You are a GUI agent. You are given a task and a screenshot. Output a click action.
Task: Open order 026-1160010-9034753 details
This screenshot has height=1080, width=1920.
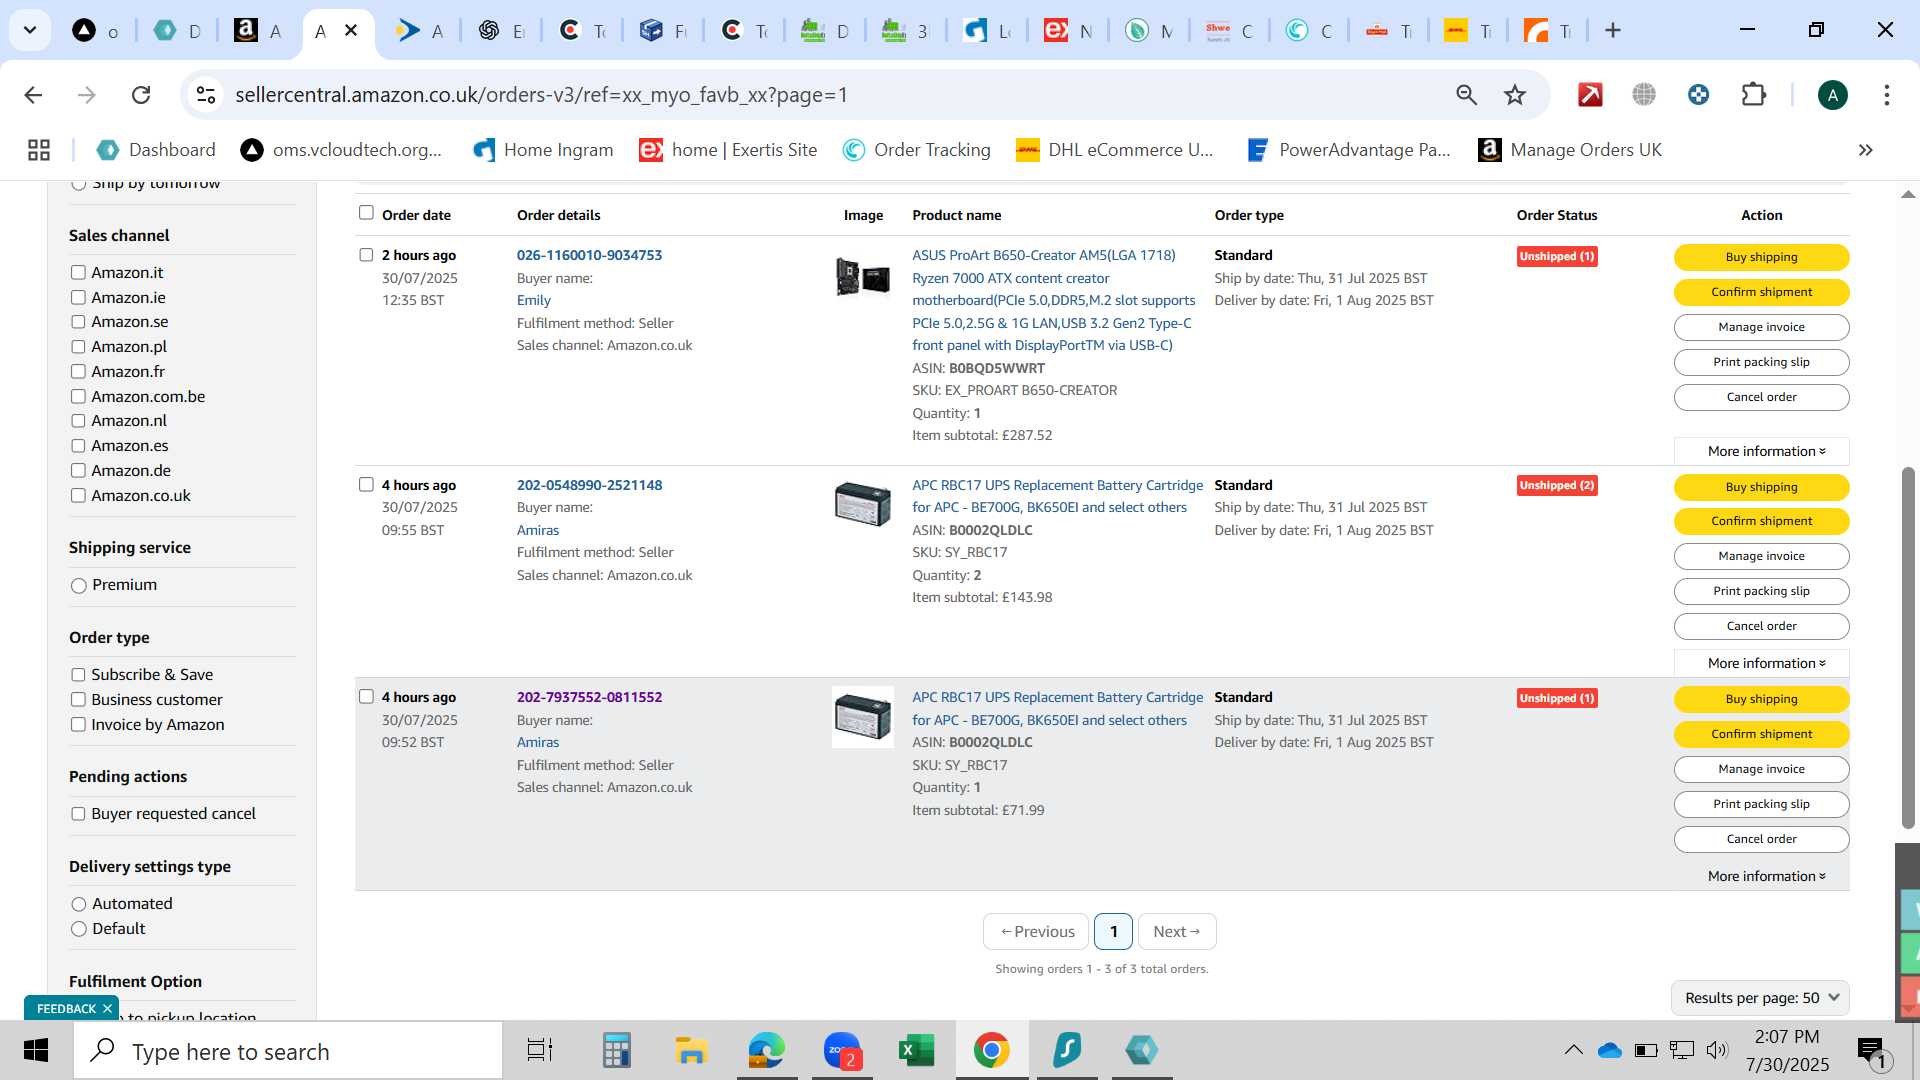[x=589, y=255]
